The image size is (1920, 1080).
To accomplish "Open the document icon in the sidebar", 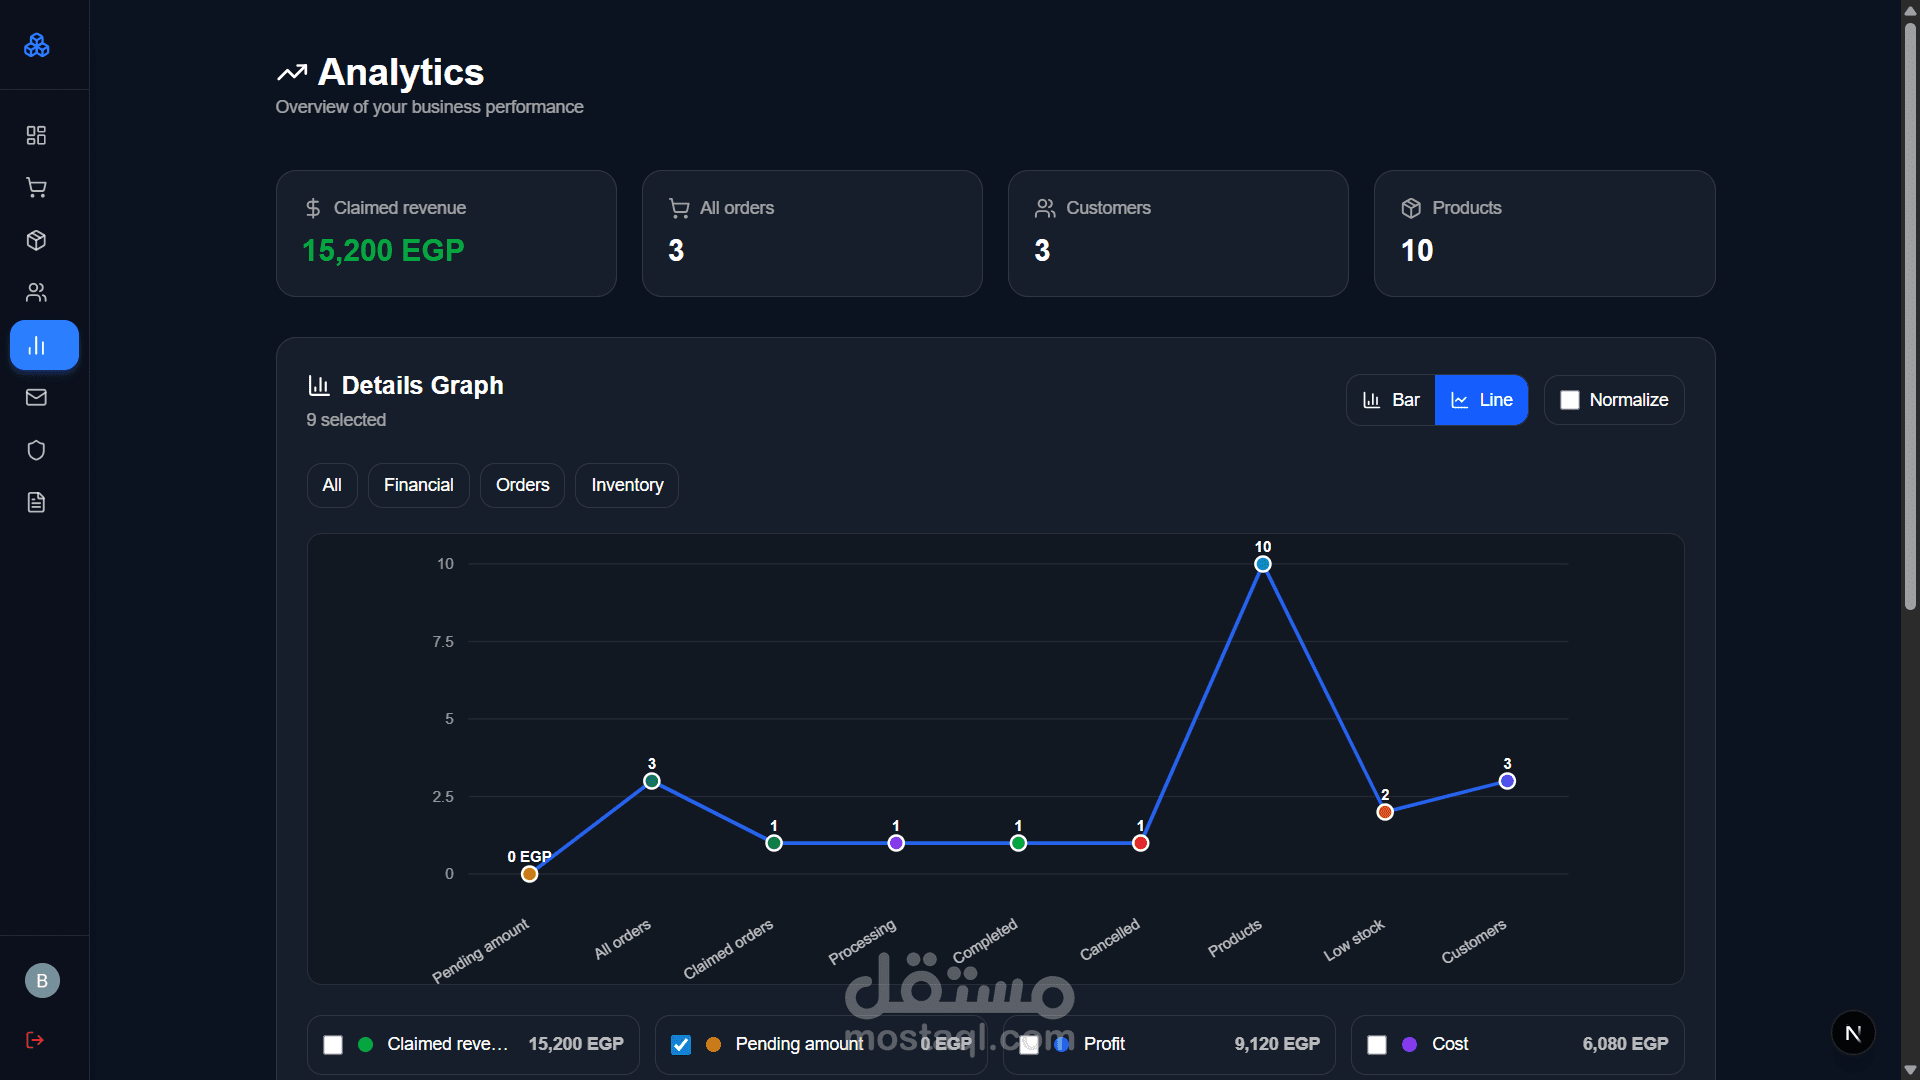I will click(x=36, y=502).
